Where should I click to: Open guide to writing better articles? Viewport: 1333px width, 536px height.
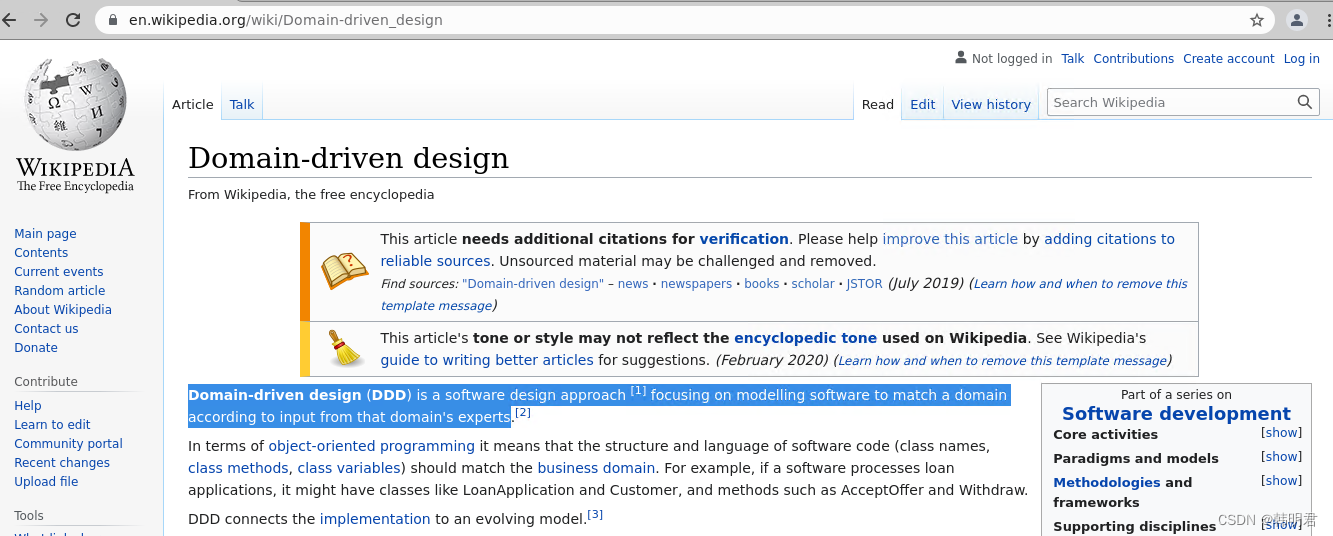point(487,360)
